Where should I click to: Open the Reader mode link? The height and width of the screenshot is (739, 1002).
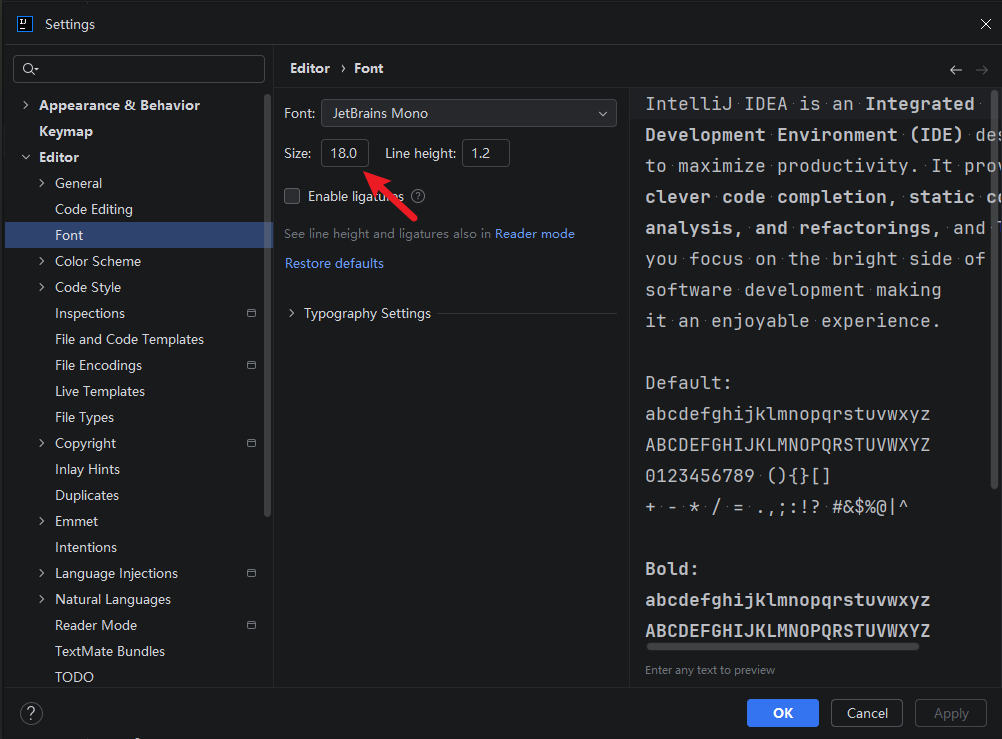(x=535, y=234)
